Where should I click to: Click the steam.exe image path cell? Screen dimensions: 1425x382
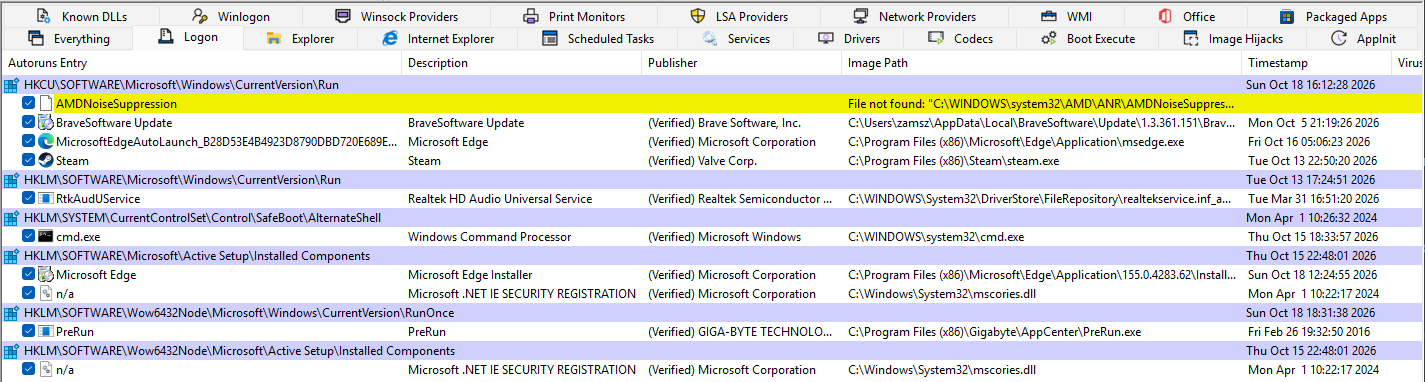pos(953,161)
